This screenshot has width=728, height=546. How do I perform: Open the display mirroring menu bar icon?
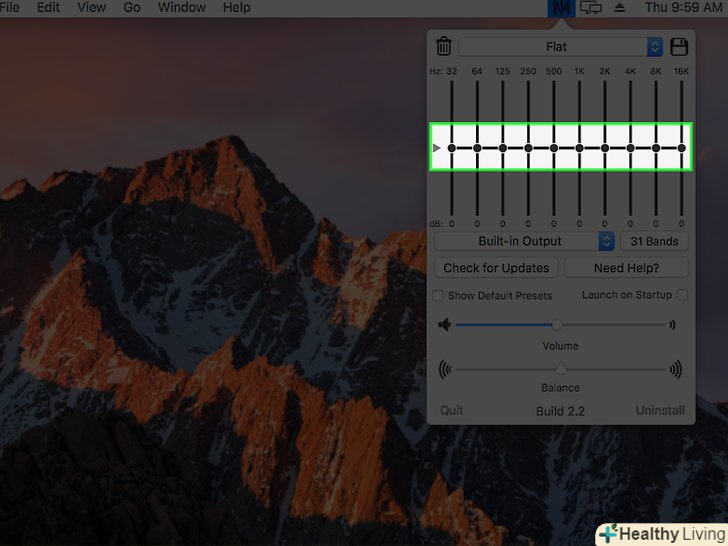click(x=591, y=8)
